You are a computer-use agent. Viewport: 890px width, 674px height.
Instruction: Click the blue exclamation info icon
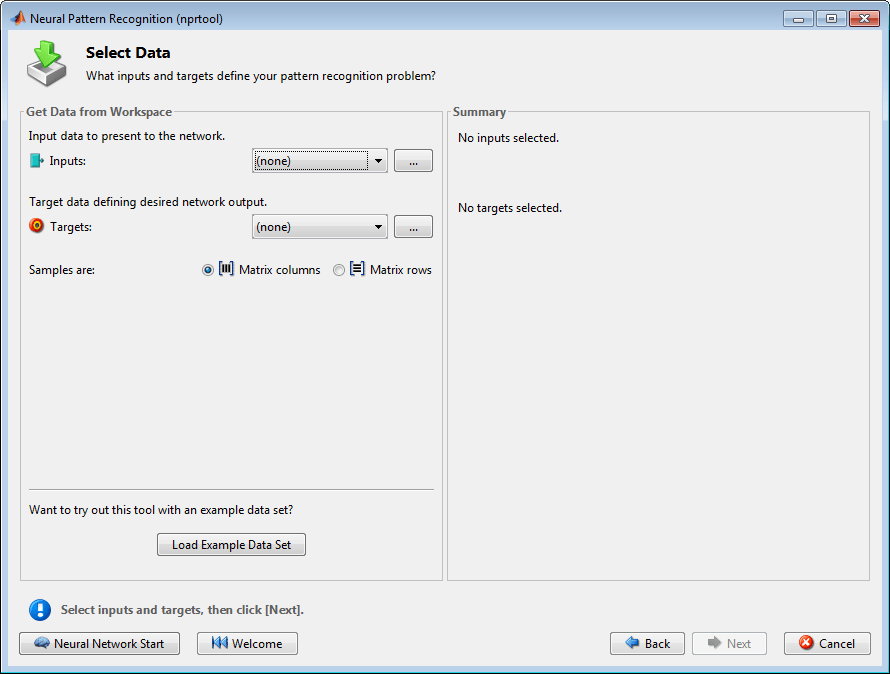tap(40, 610)
